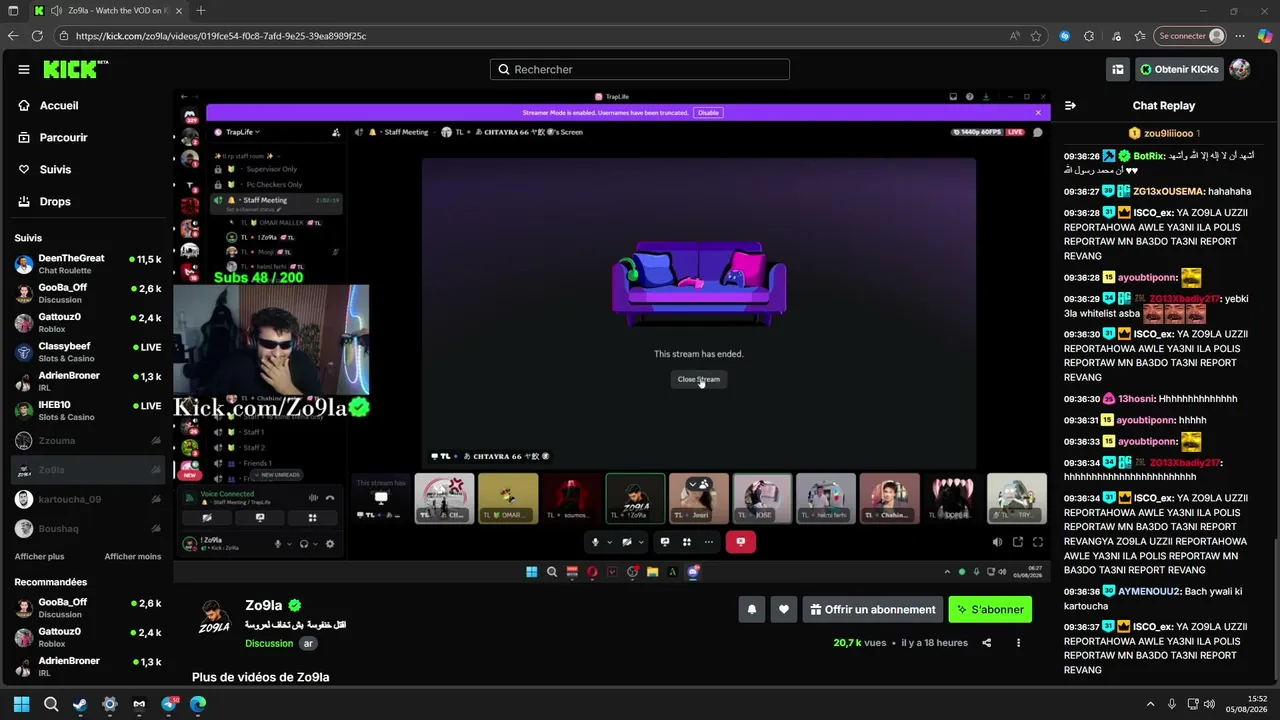The width and height of the screenshot is (1280, 720).
Task: Click Se connecter in browser toolbar
Action: 1190,36
